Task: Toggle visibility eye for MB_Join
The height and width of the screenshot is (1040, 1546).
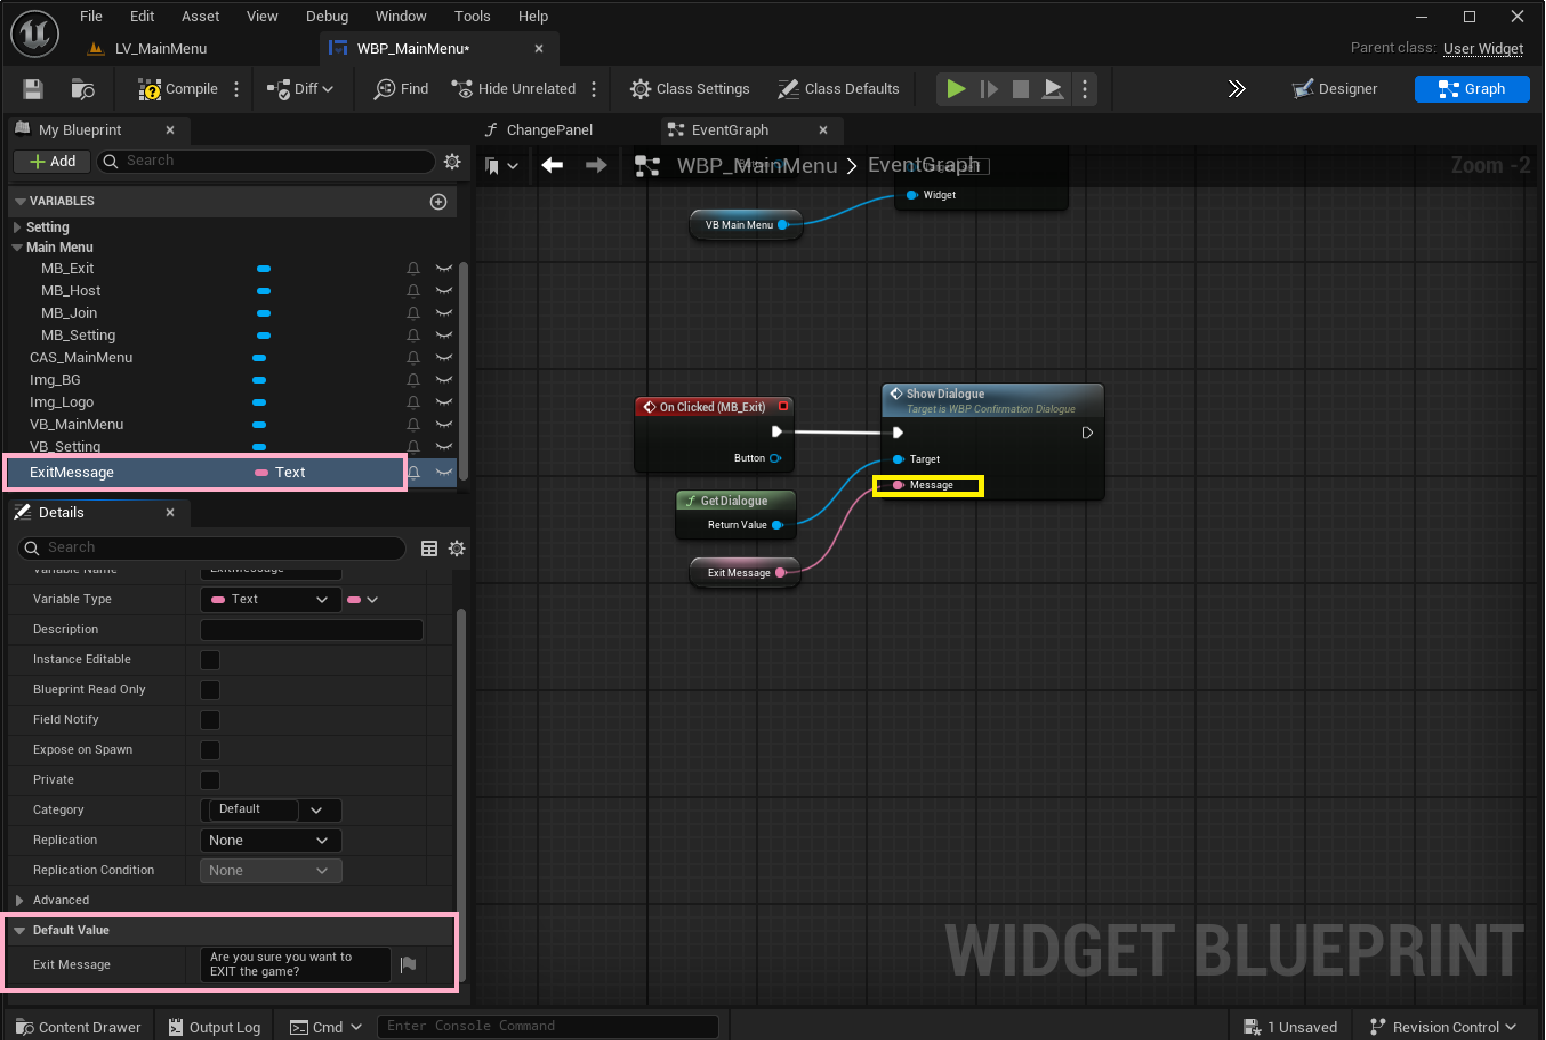Action: point(444,313)
